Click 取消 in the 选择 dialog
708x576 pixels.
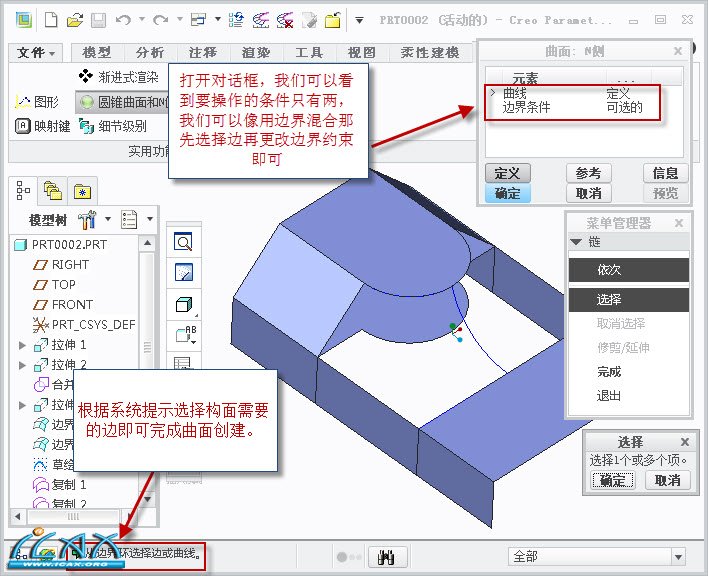click(667, 480)
